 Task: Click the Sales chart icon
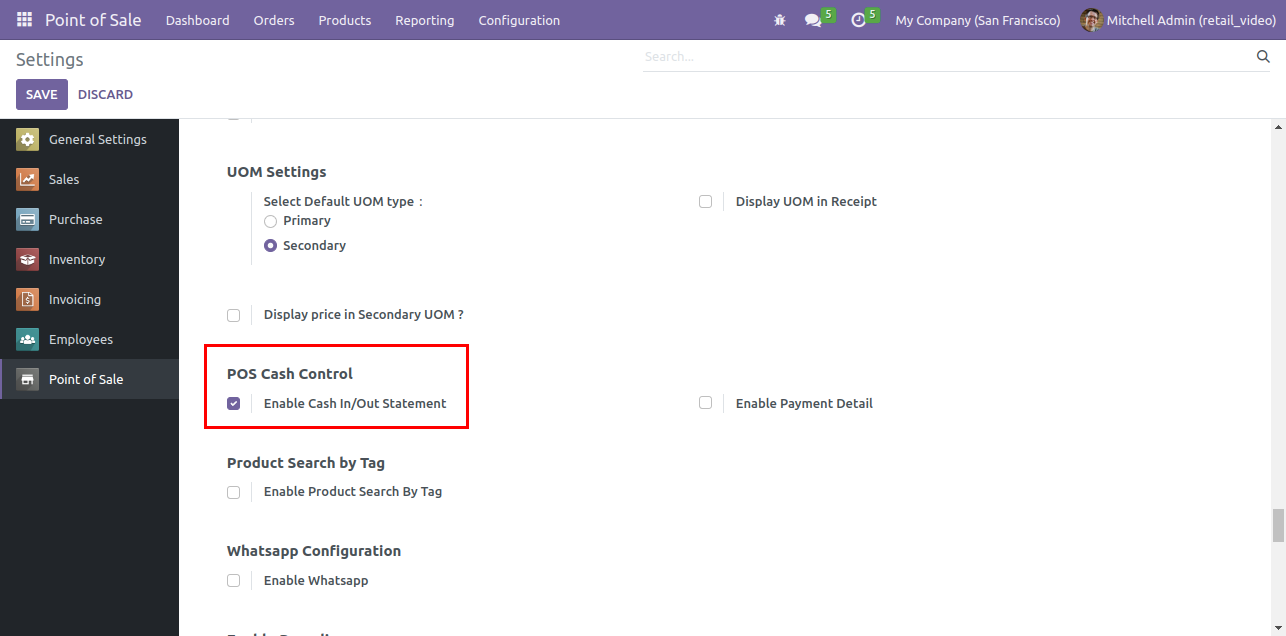[x=28, y=180]
